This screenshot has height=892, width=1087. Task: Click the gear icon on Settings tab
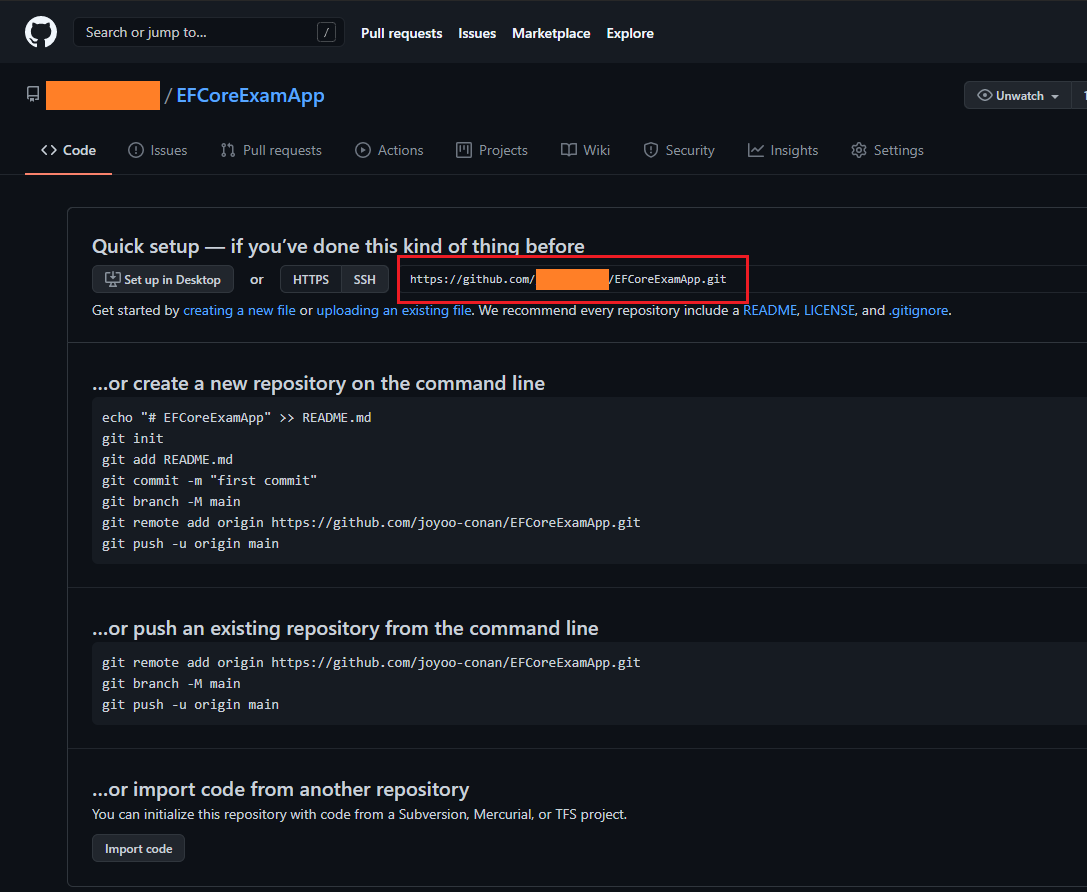(859, 150)
